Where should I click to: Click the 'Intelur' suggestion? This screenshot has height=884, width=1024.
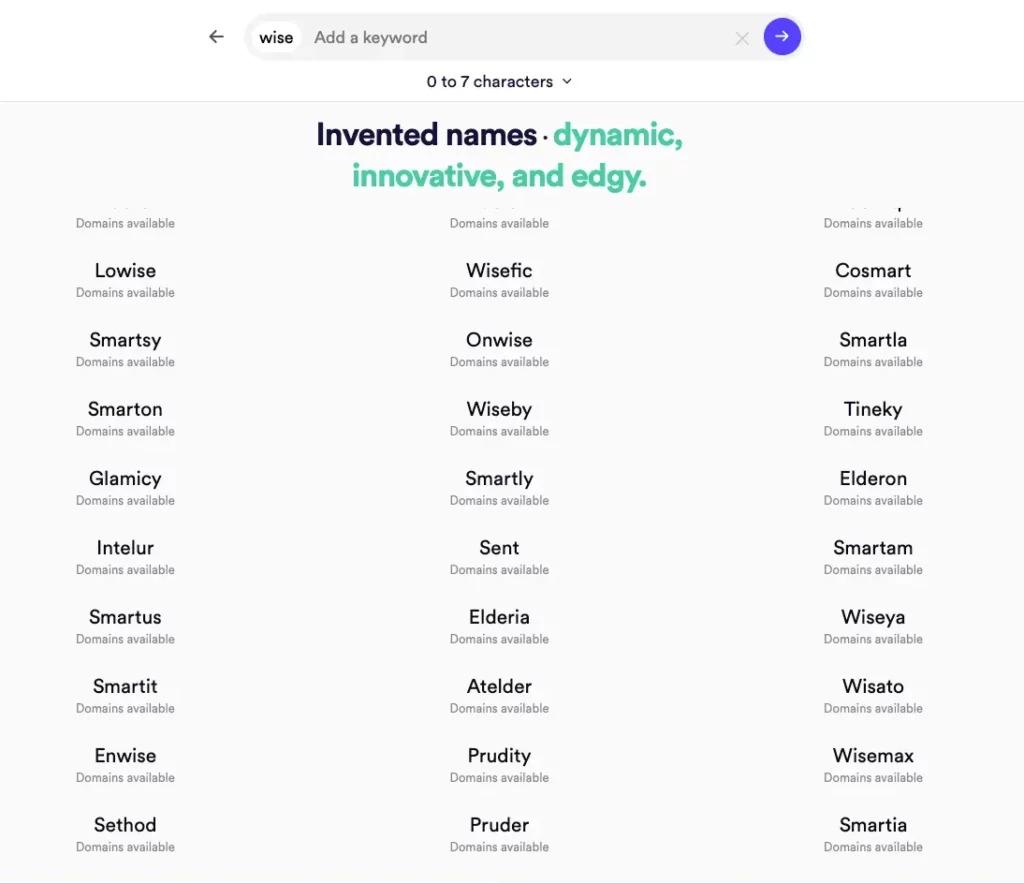coord(125,548)
